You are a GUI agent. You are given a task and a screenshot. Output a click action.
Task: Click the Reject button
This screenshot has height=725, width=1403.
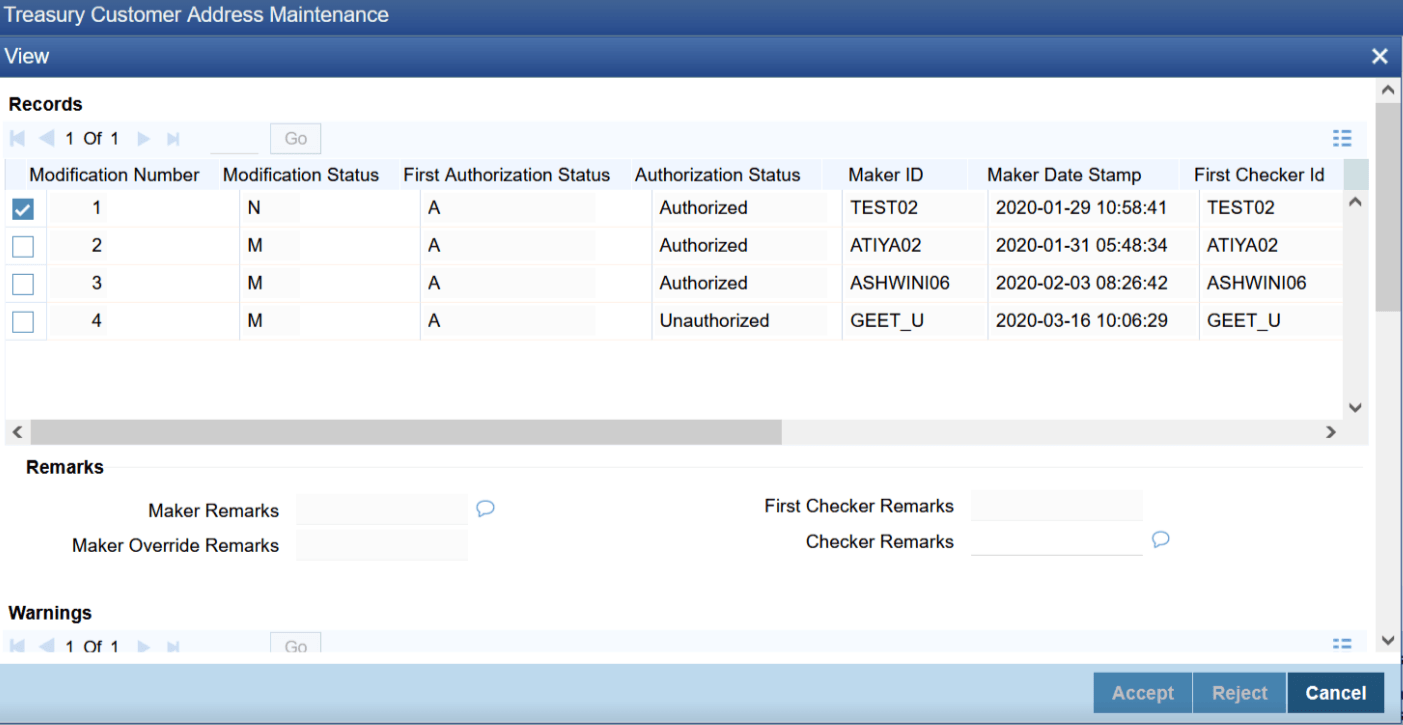1240,693
